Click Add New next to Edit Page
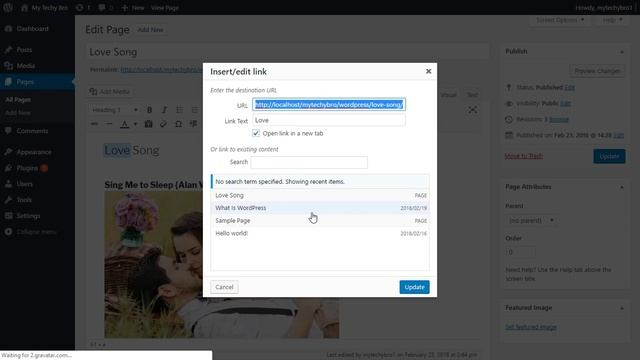 point(150,30)
